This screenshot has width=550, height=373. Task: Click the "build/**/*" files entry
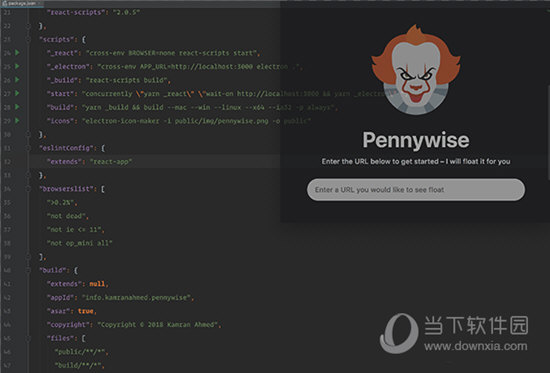tap(78, 365)
